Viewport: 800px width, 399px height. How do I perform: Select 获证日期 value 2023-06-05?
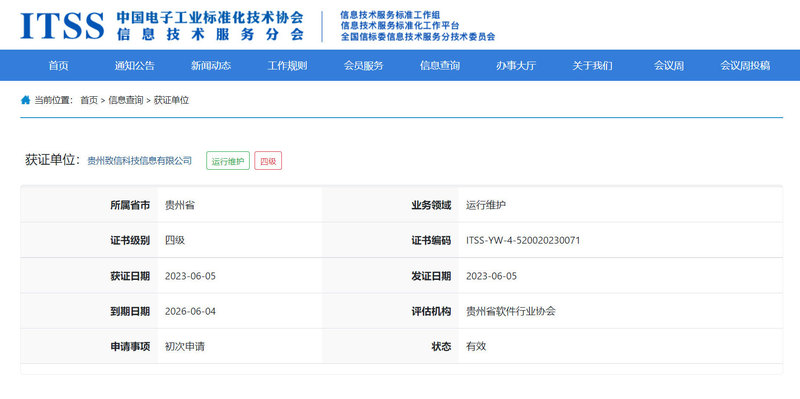190,276
